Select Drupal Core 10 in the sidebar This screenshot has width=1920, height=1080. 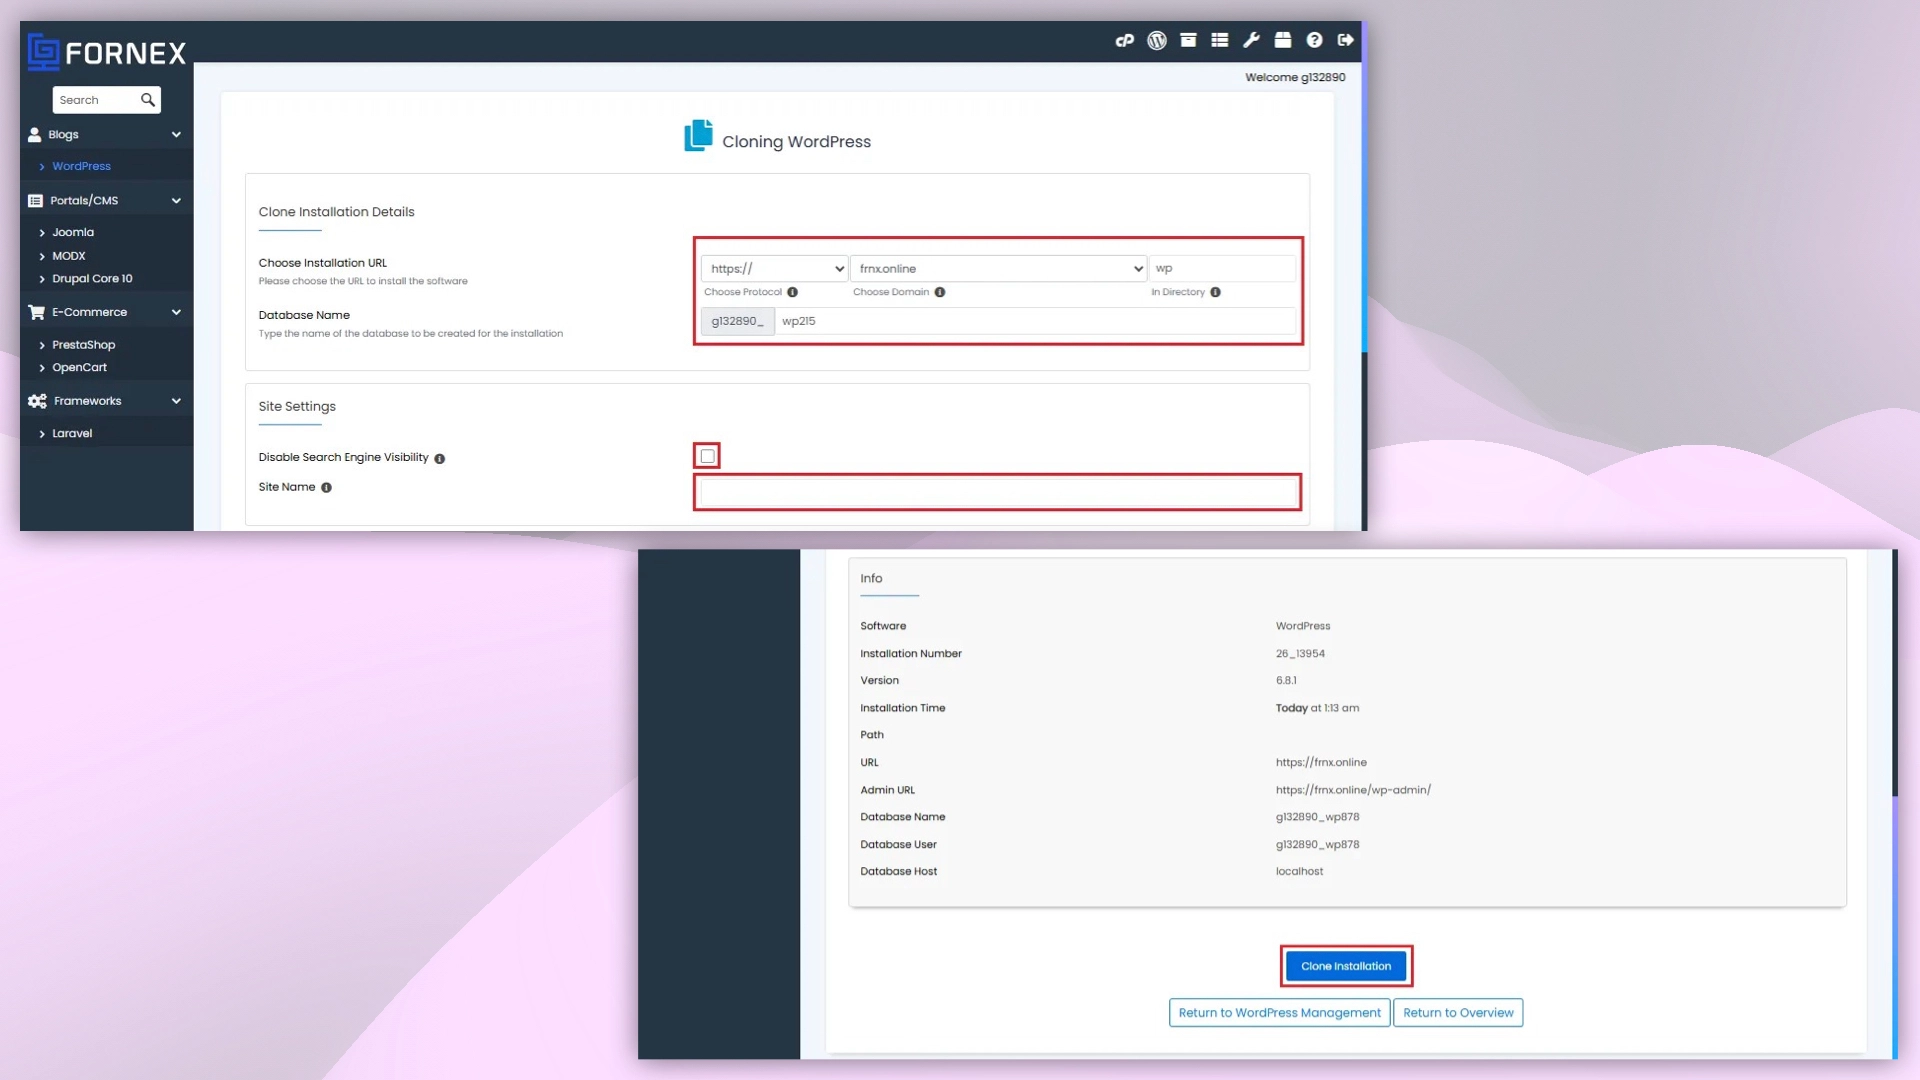(92, 278)
